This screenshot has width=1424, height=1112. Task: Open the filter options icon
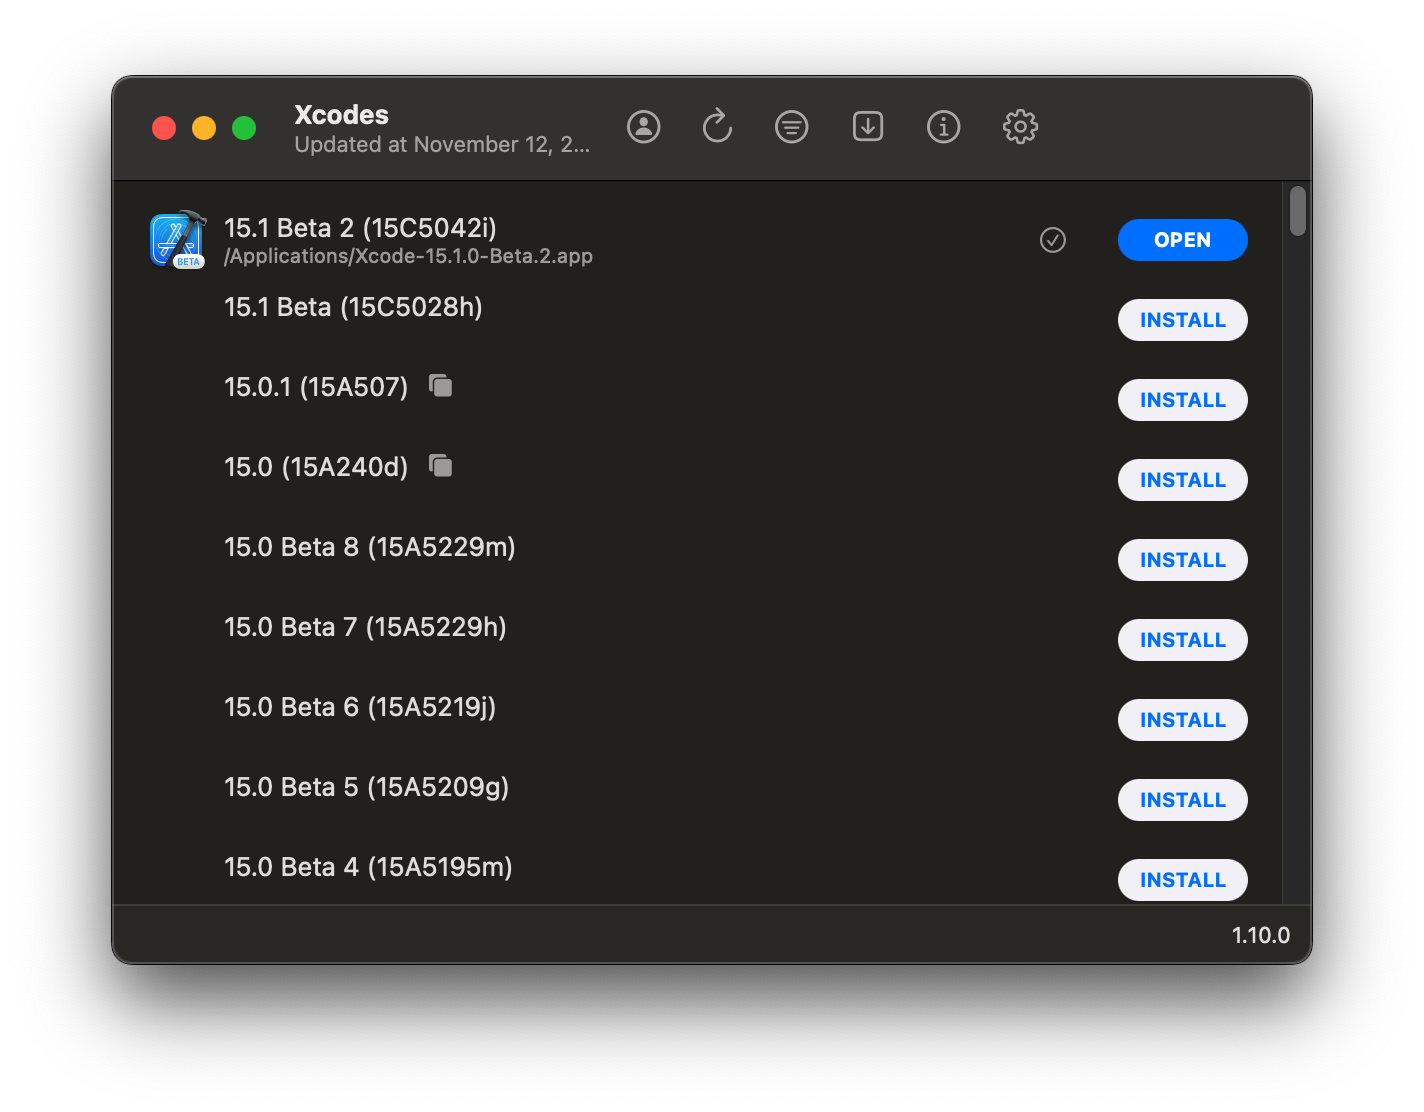(x=792, y=127)
